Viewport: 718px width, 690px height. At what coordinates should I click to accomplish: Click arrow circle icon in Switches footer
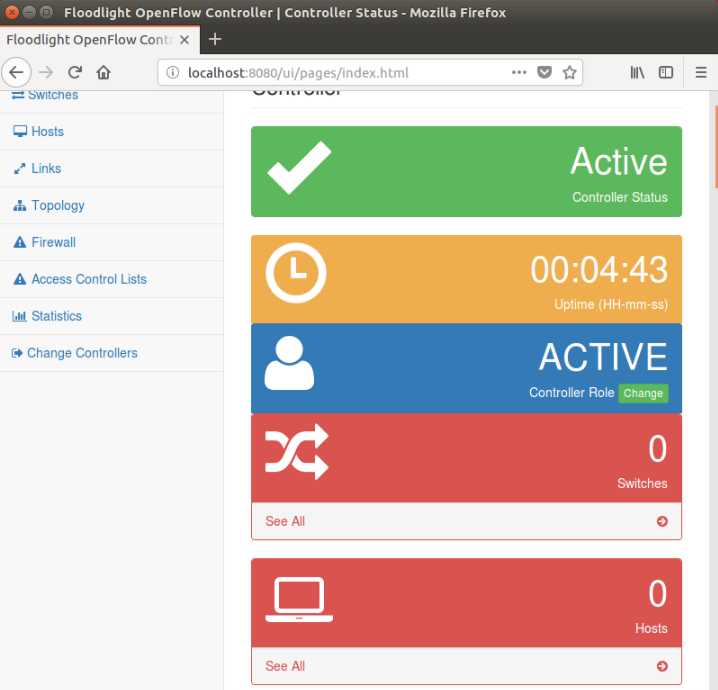tap(662, 522)
